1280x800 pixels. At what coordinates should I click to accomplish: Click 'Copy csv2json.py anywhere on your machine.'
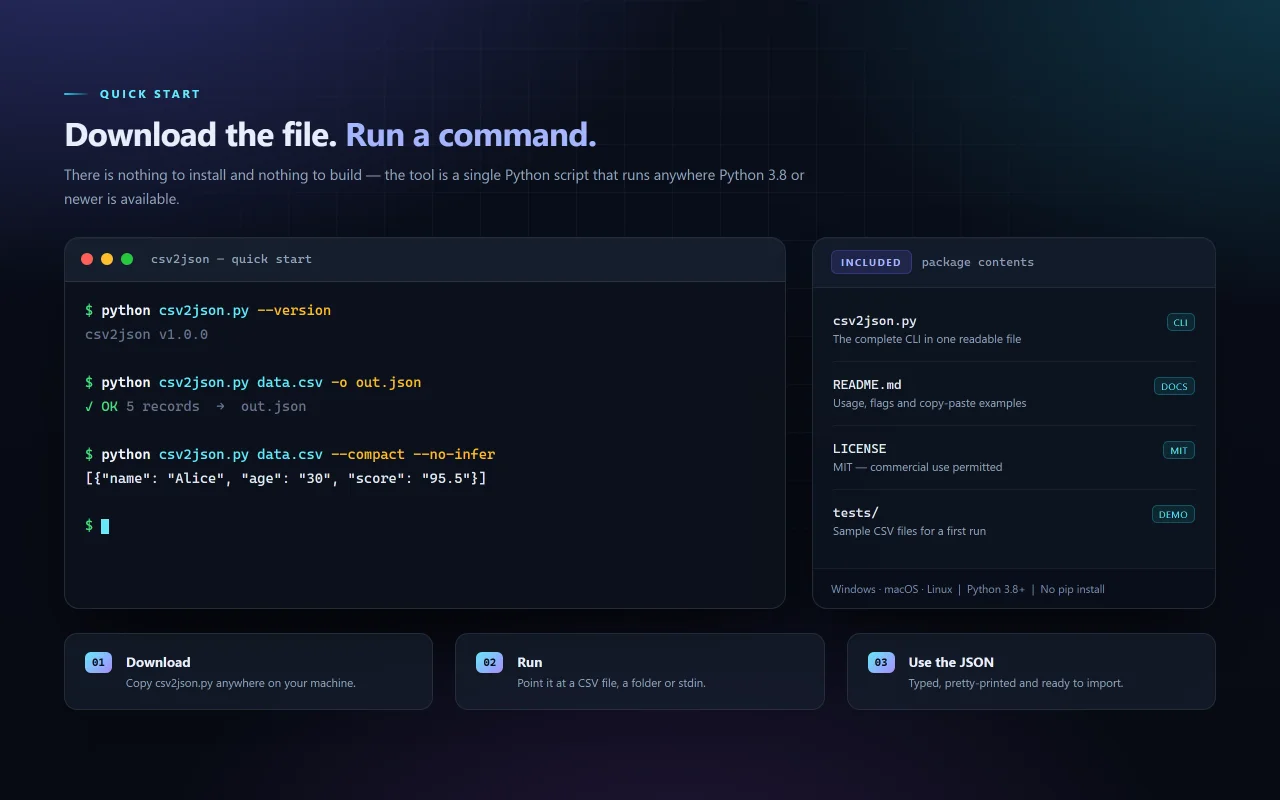pyautogui.click(x=241, y=683)
